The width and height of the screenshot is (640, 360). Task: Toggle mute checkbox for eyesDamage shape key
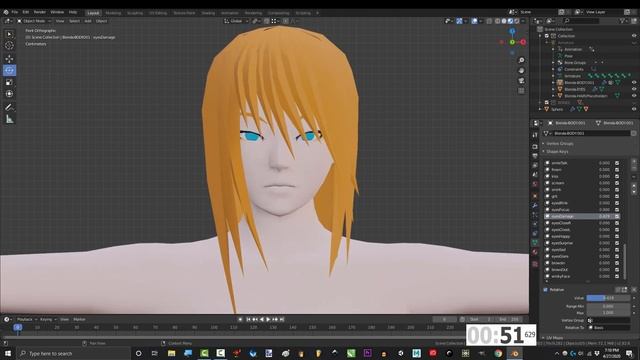(x=617, y=216)
